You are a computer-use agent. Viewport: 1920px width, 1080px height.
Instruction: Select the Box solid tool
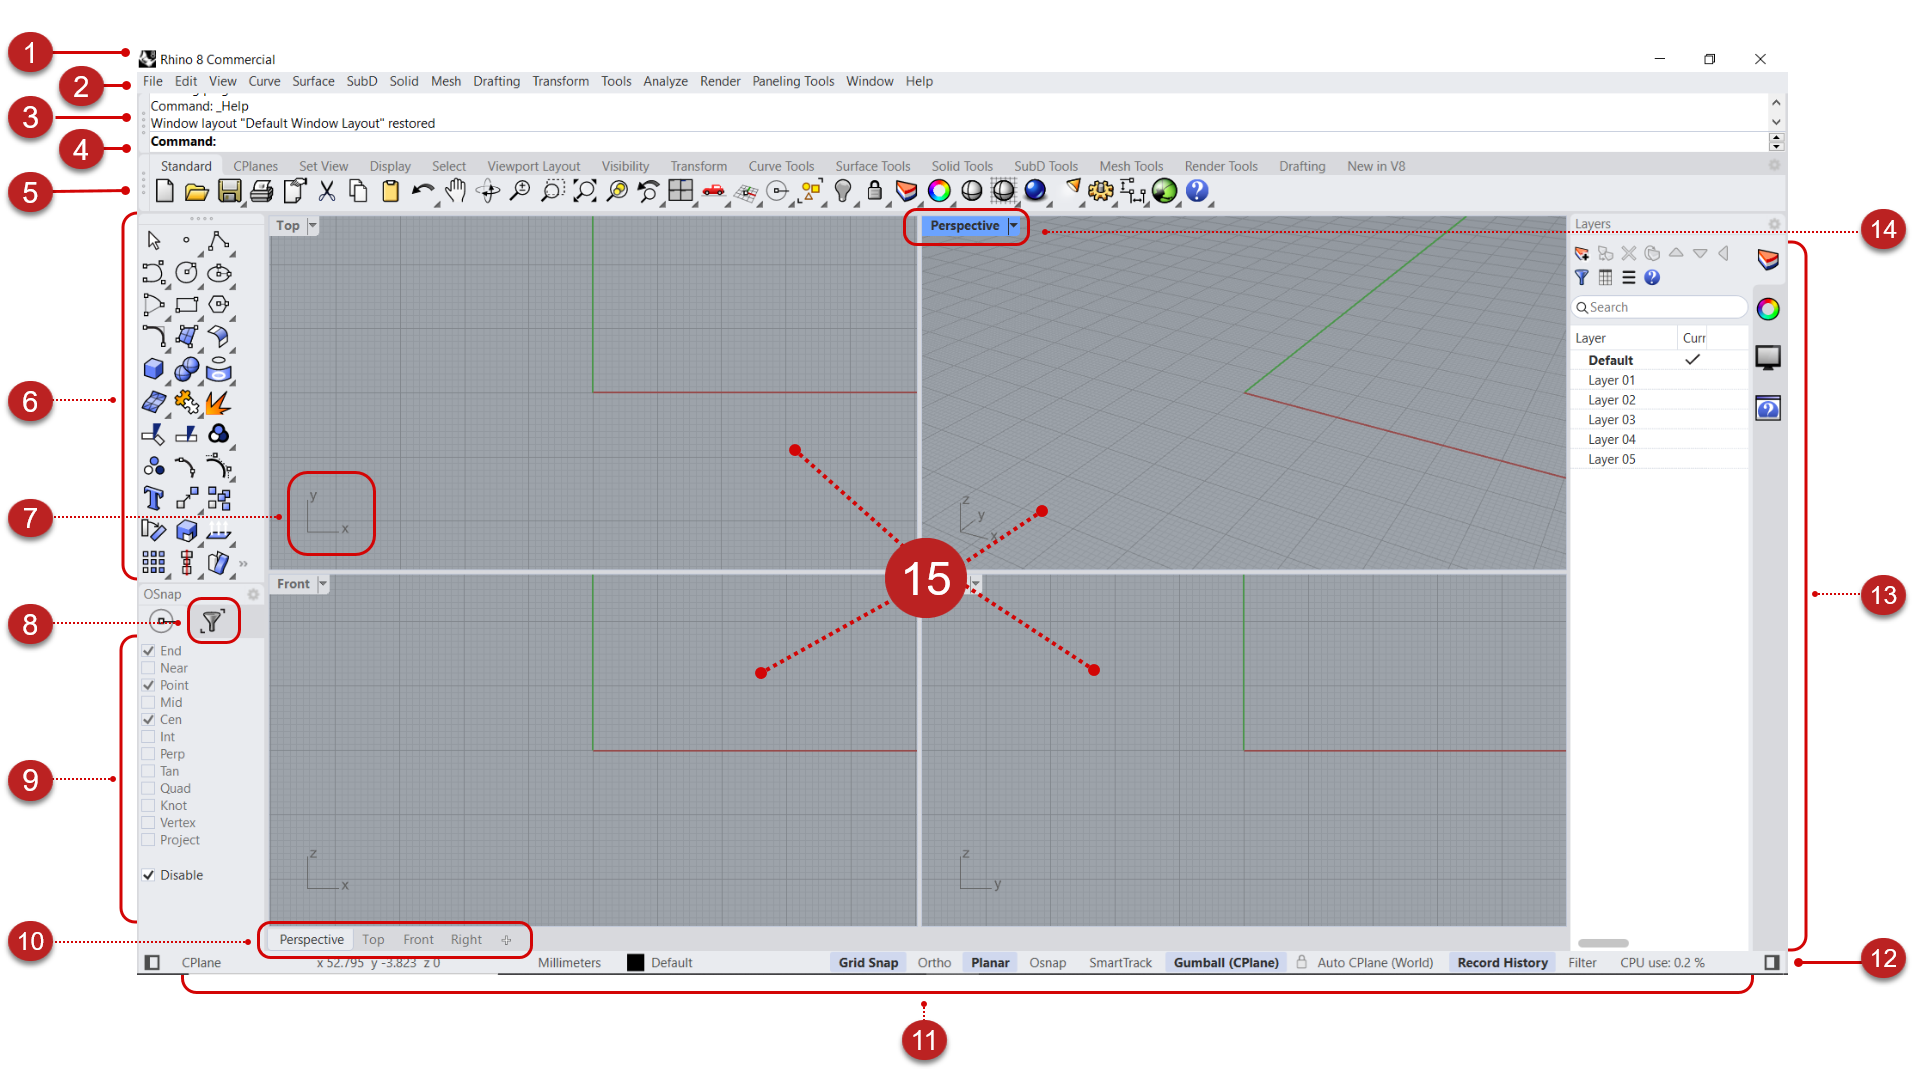(x=154, y=369)
